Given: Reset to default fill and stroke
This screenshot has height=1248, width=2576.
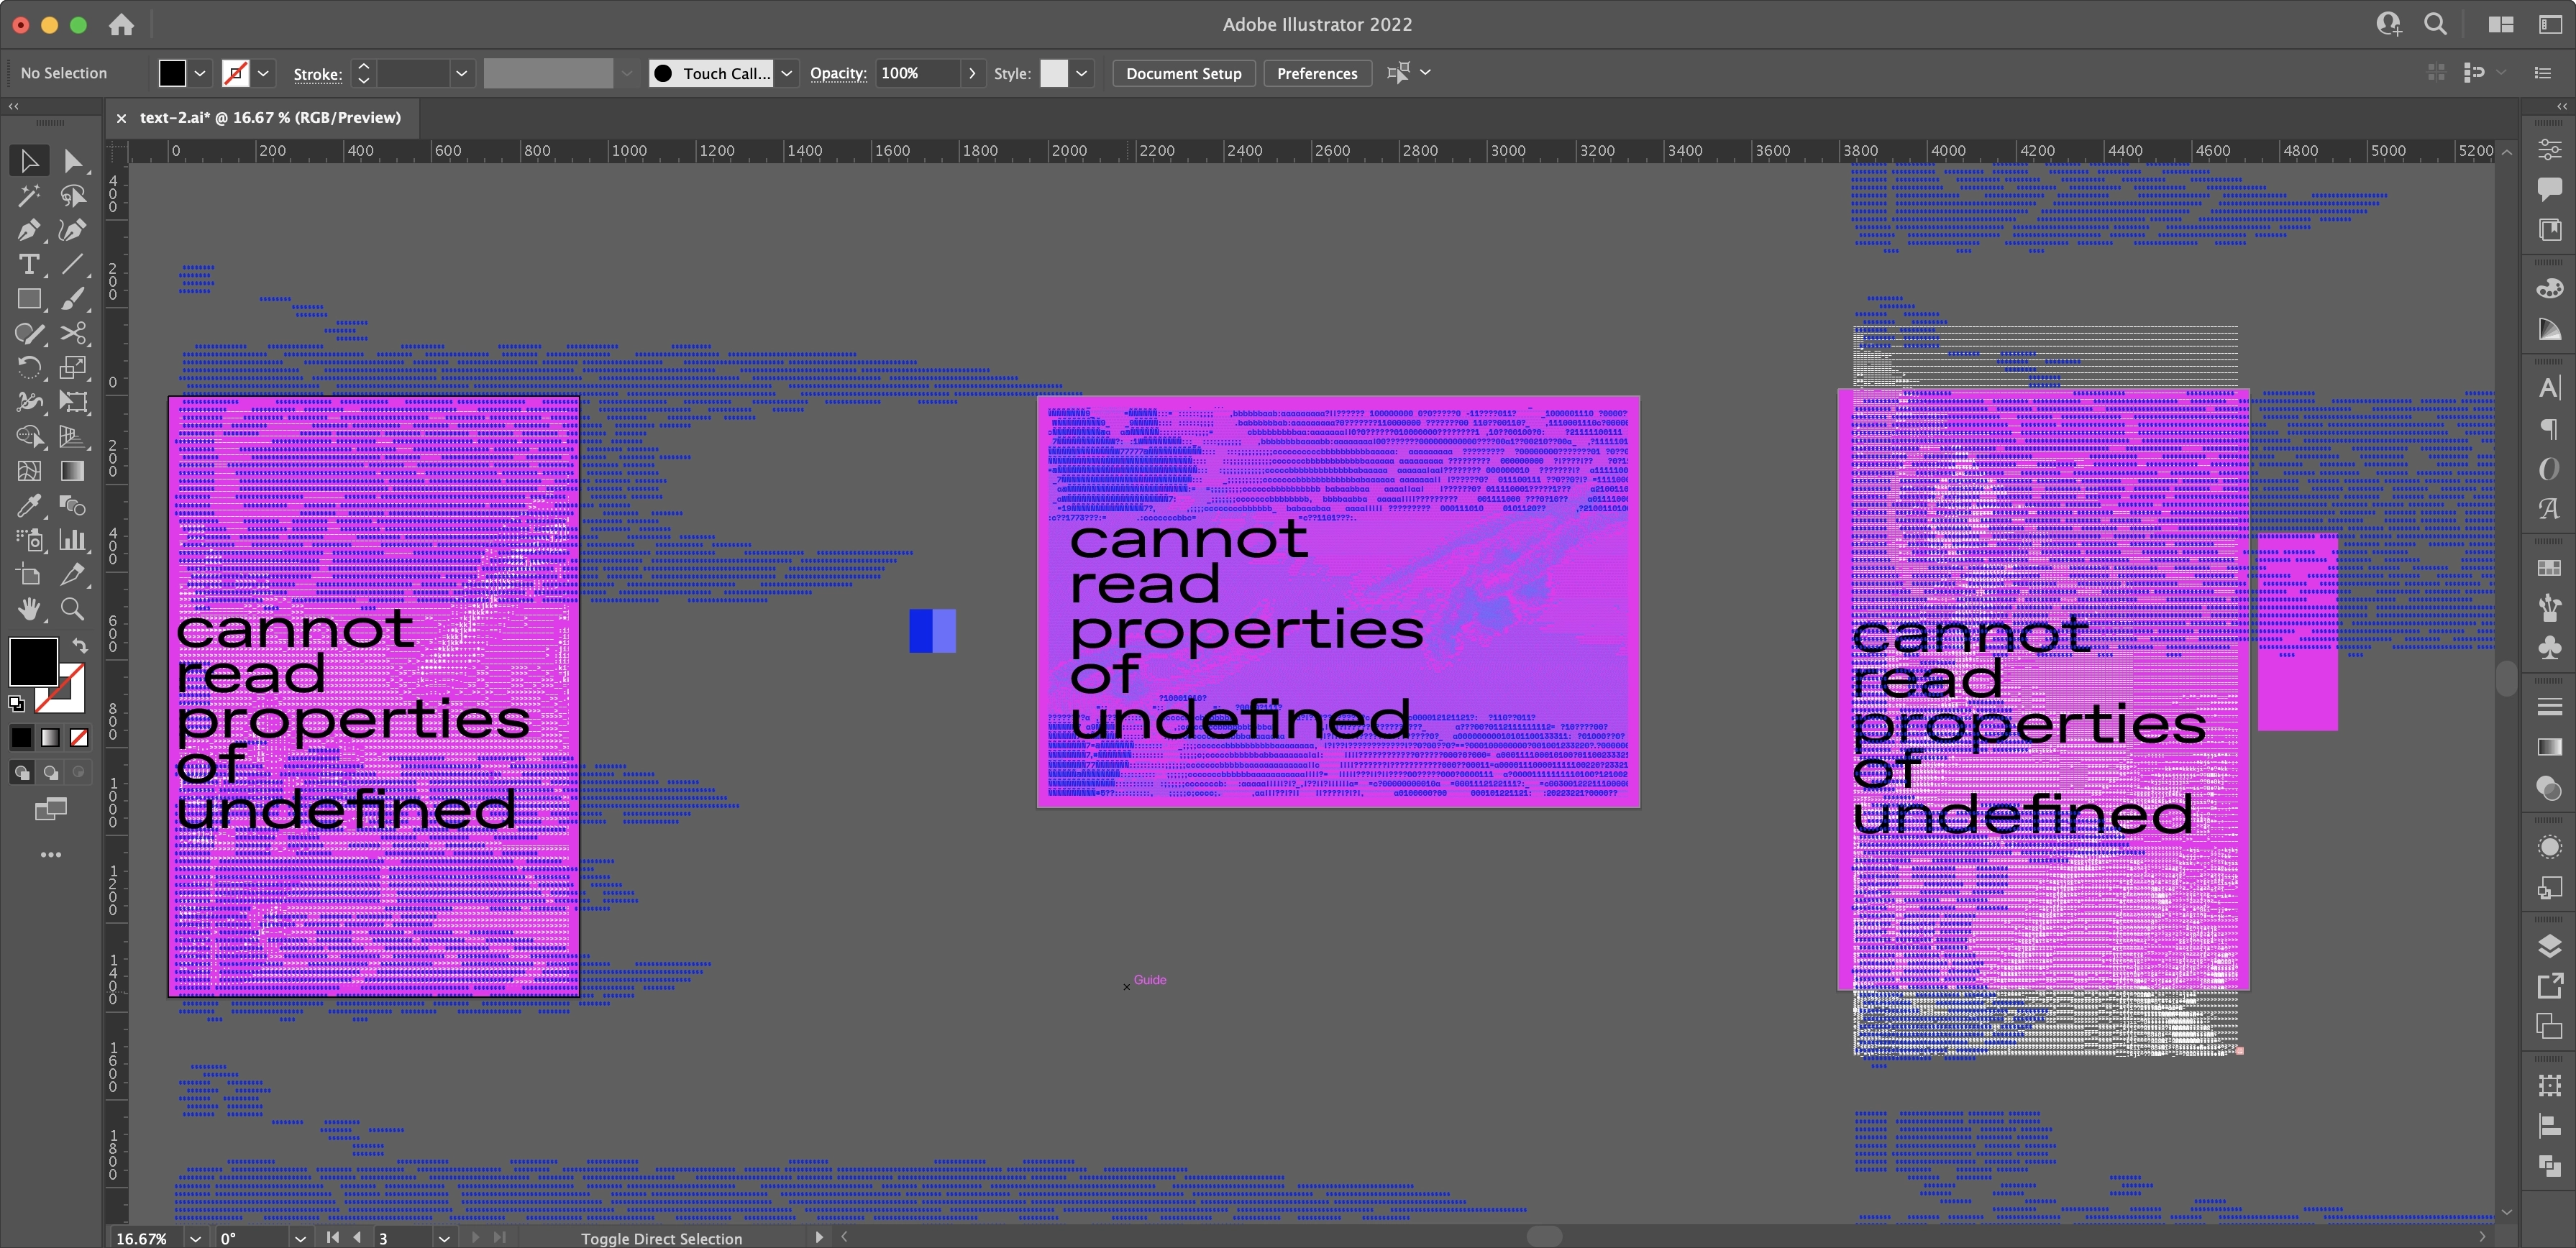Looking at the screenshot, I should 16,703.
